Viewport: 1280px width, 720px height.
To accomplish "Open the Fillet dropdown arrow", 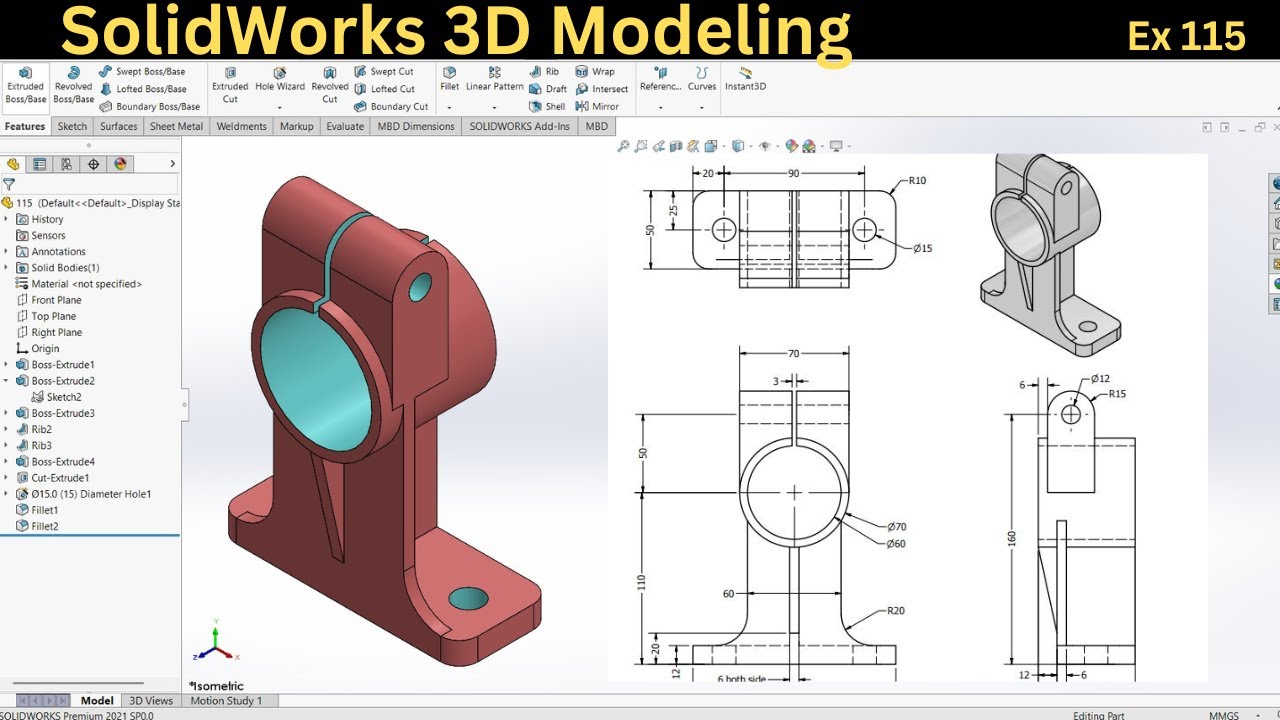I will point(450,107).
